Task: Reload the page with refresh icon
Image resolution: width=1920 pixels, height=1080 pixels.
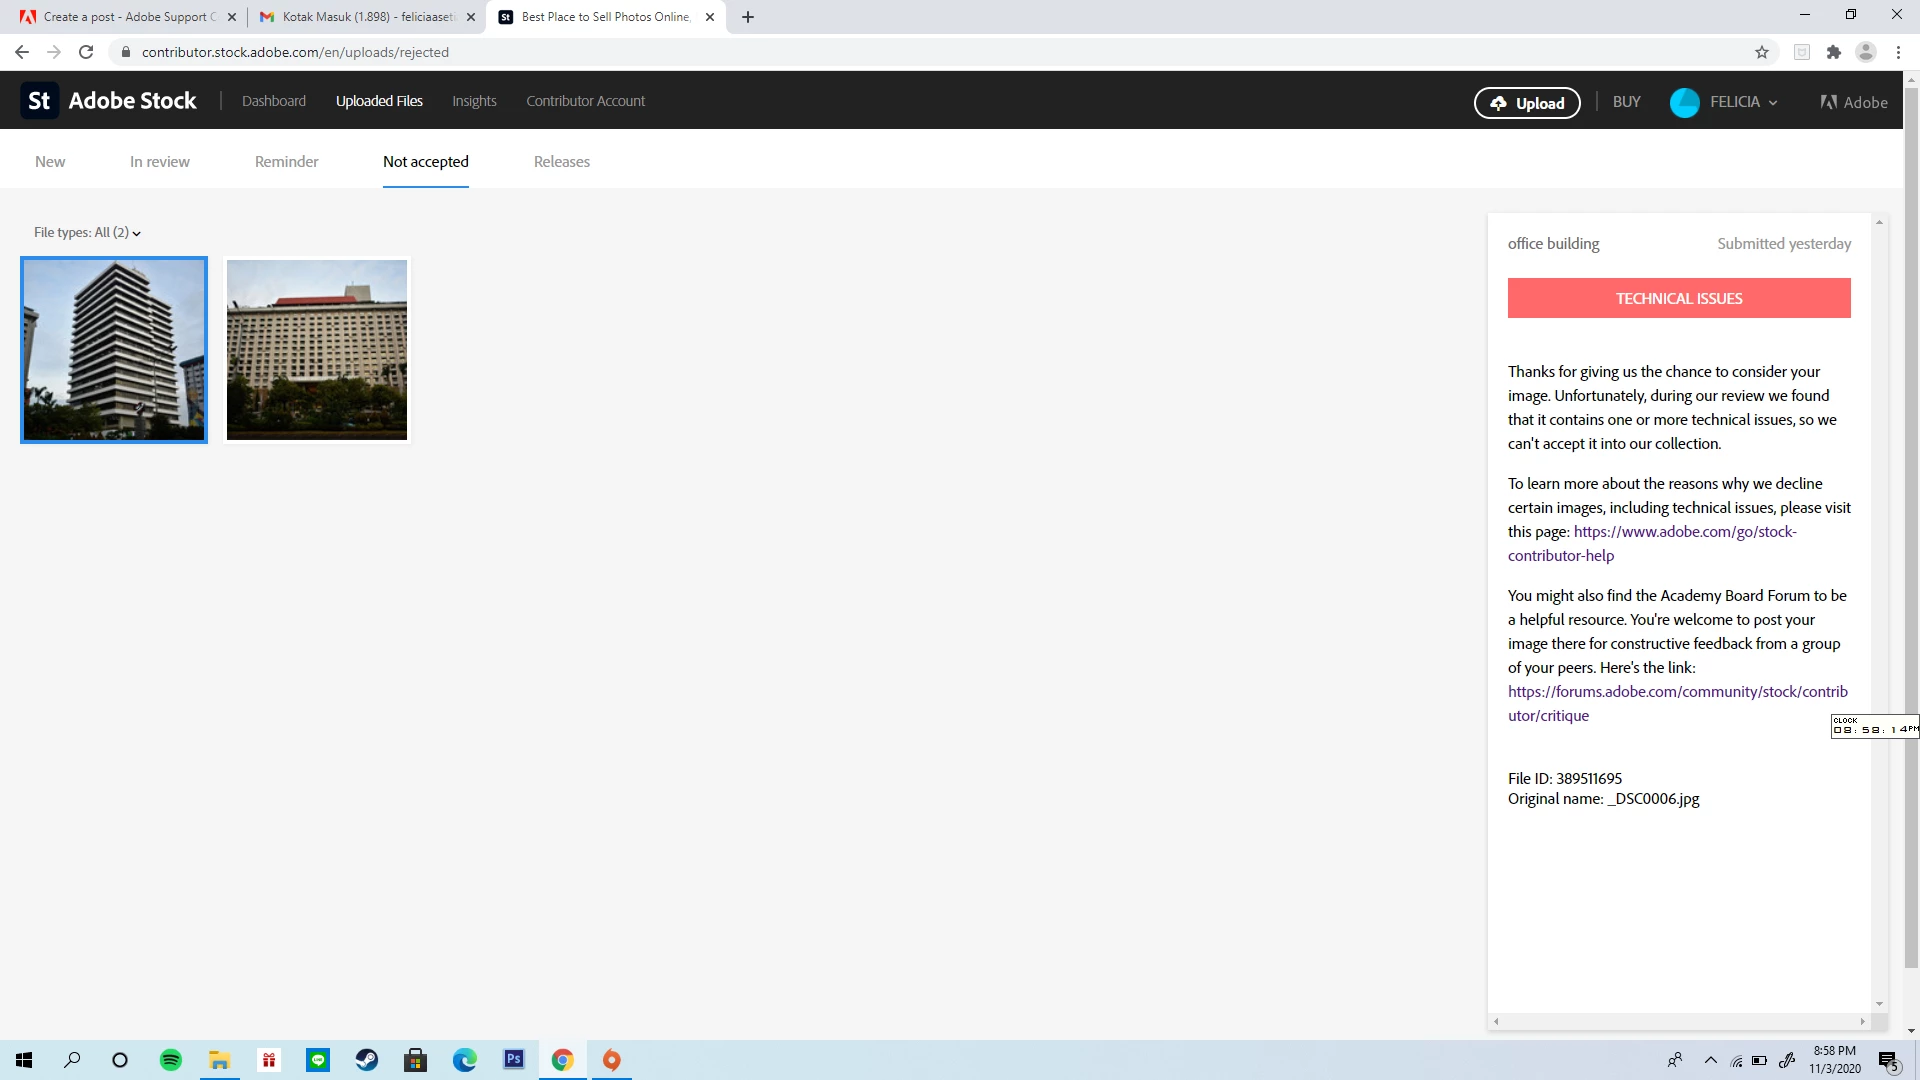Action: (86, 52)
